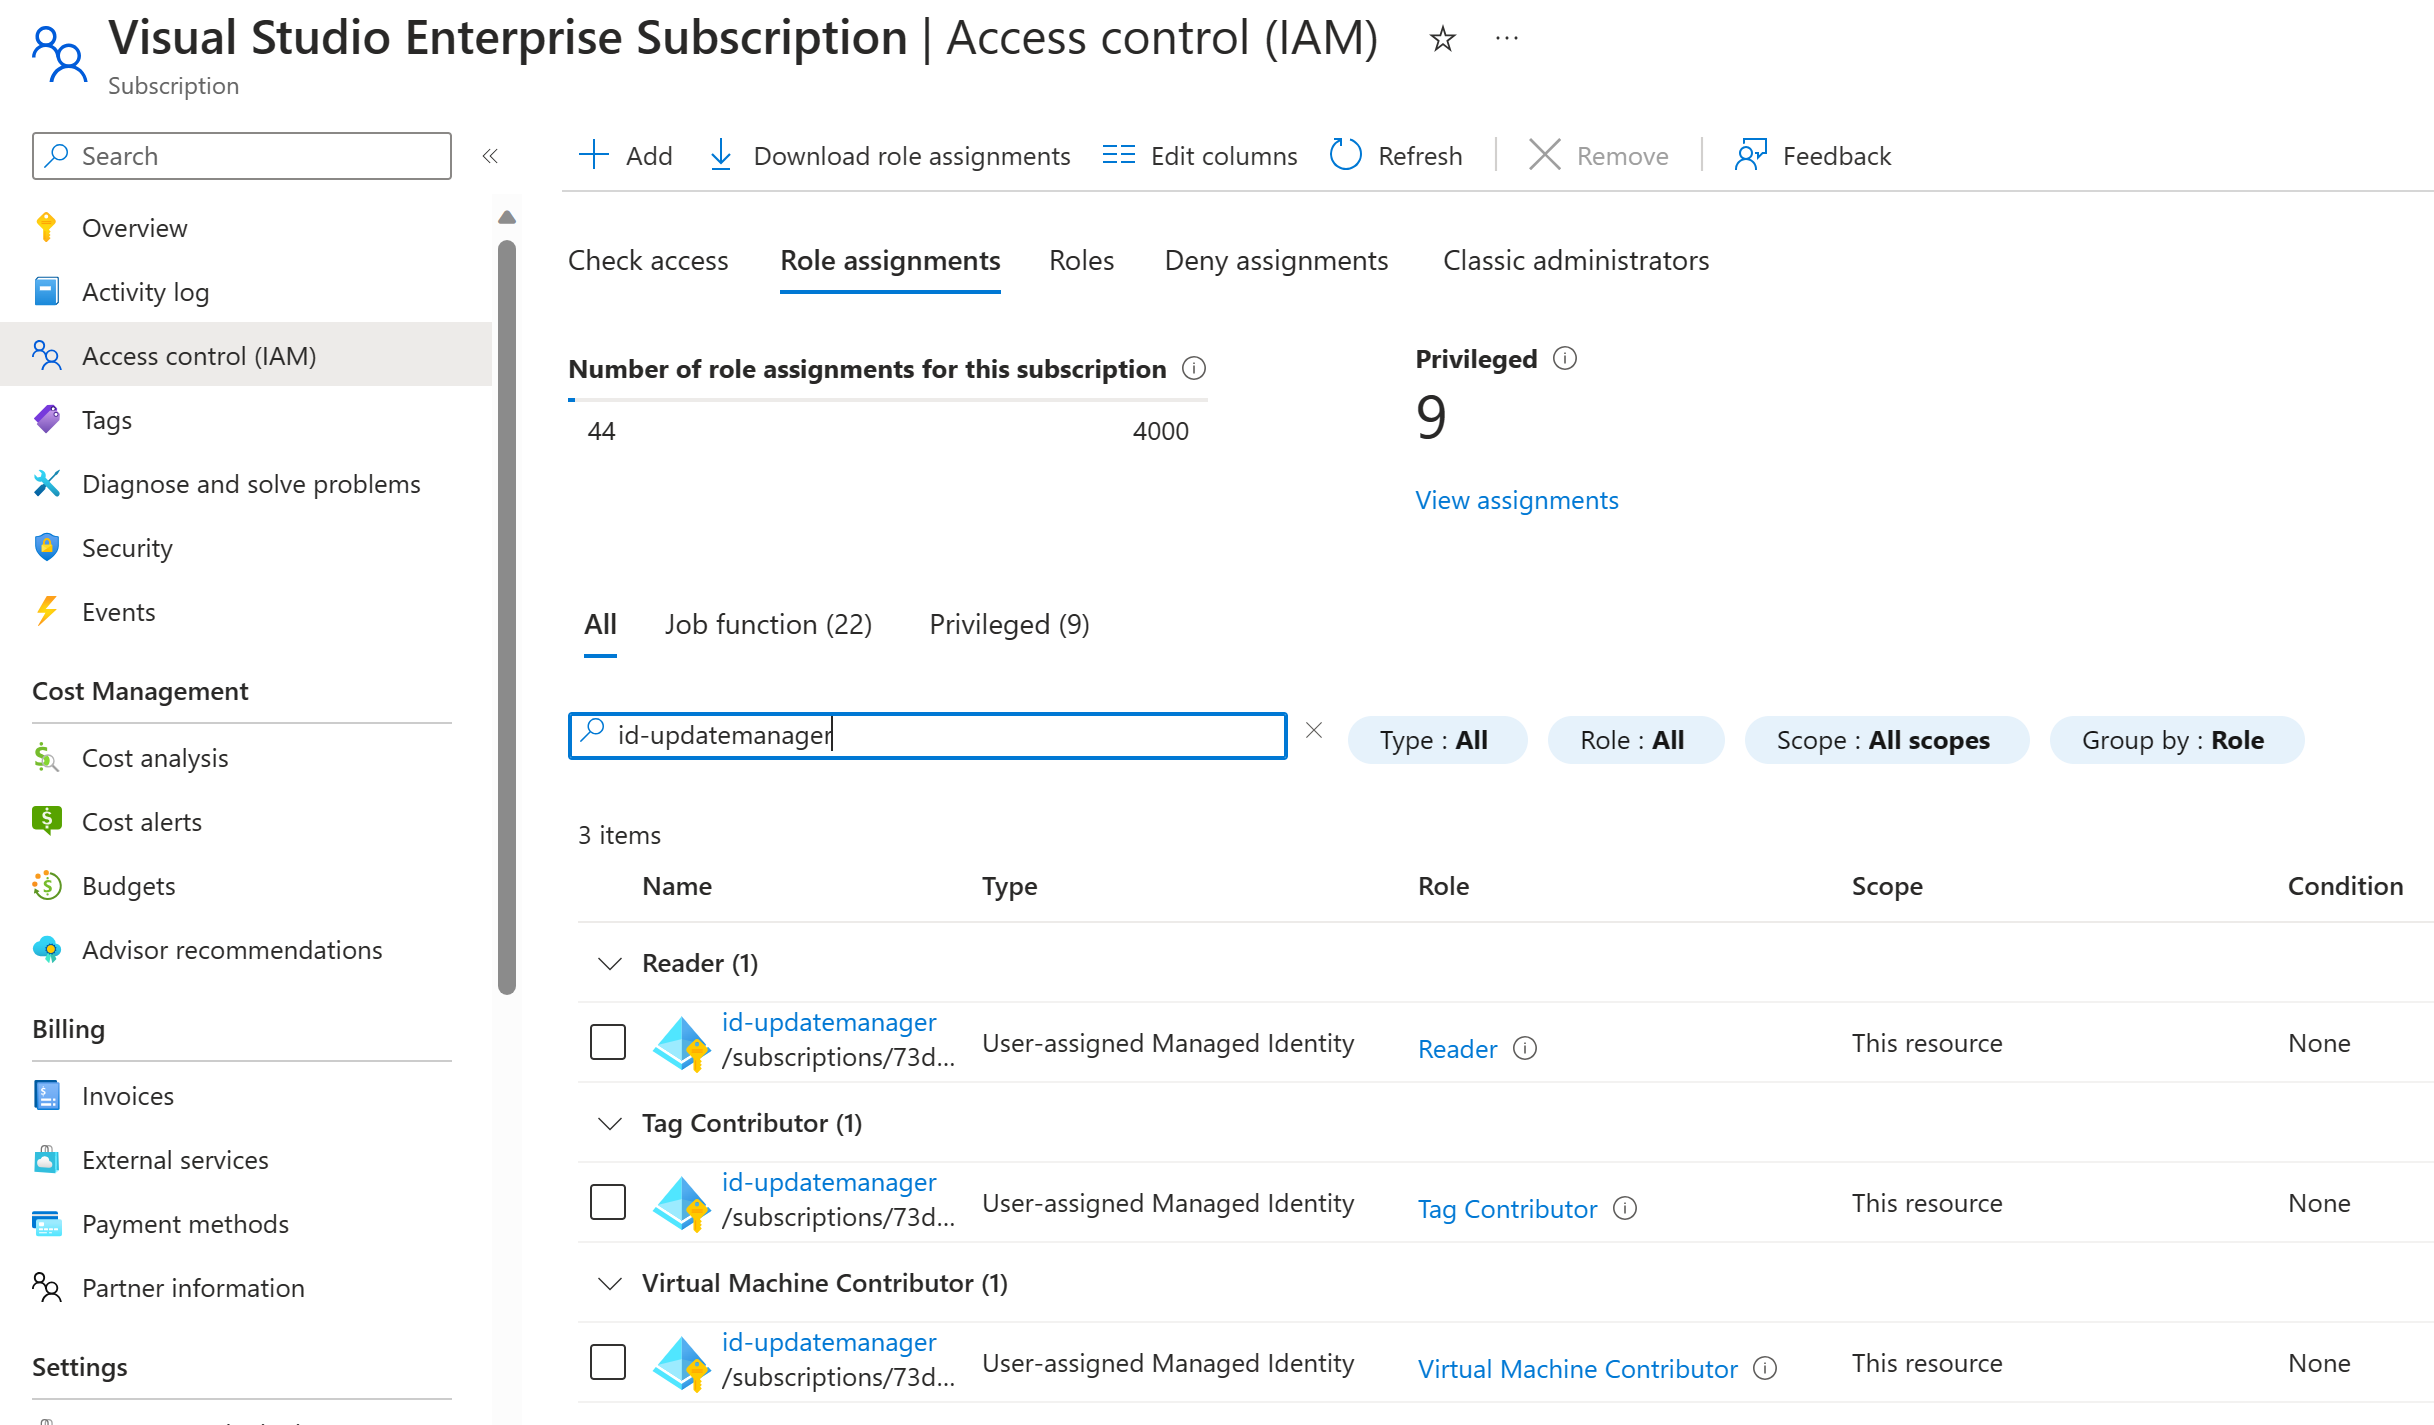Open the Tag Contributor role link

pyautogui.click(x=1507, y=1209)
